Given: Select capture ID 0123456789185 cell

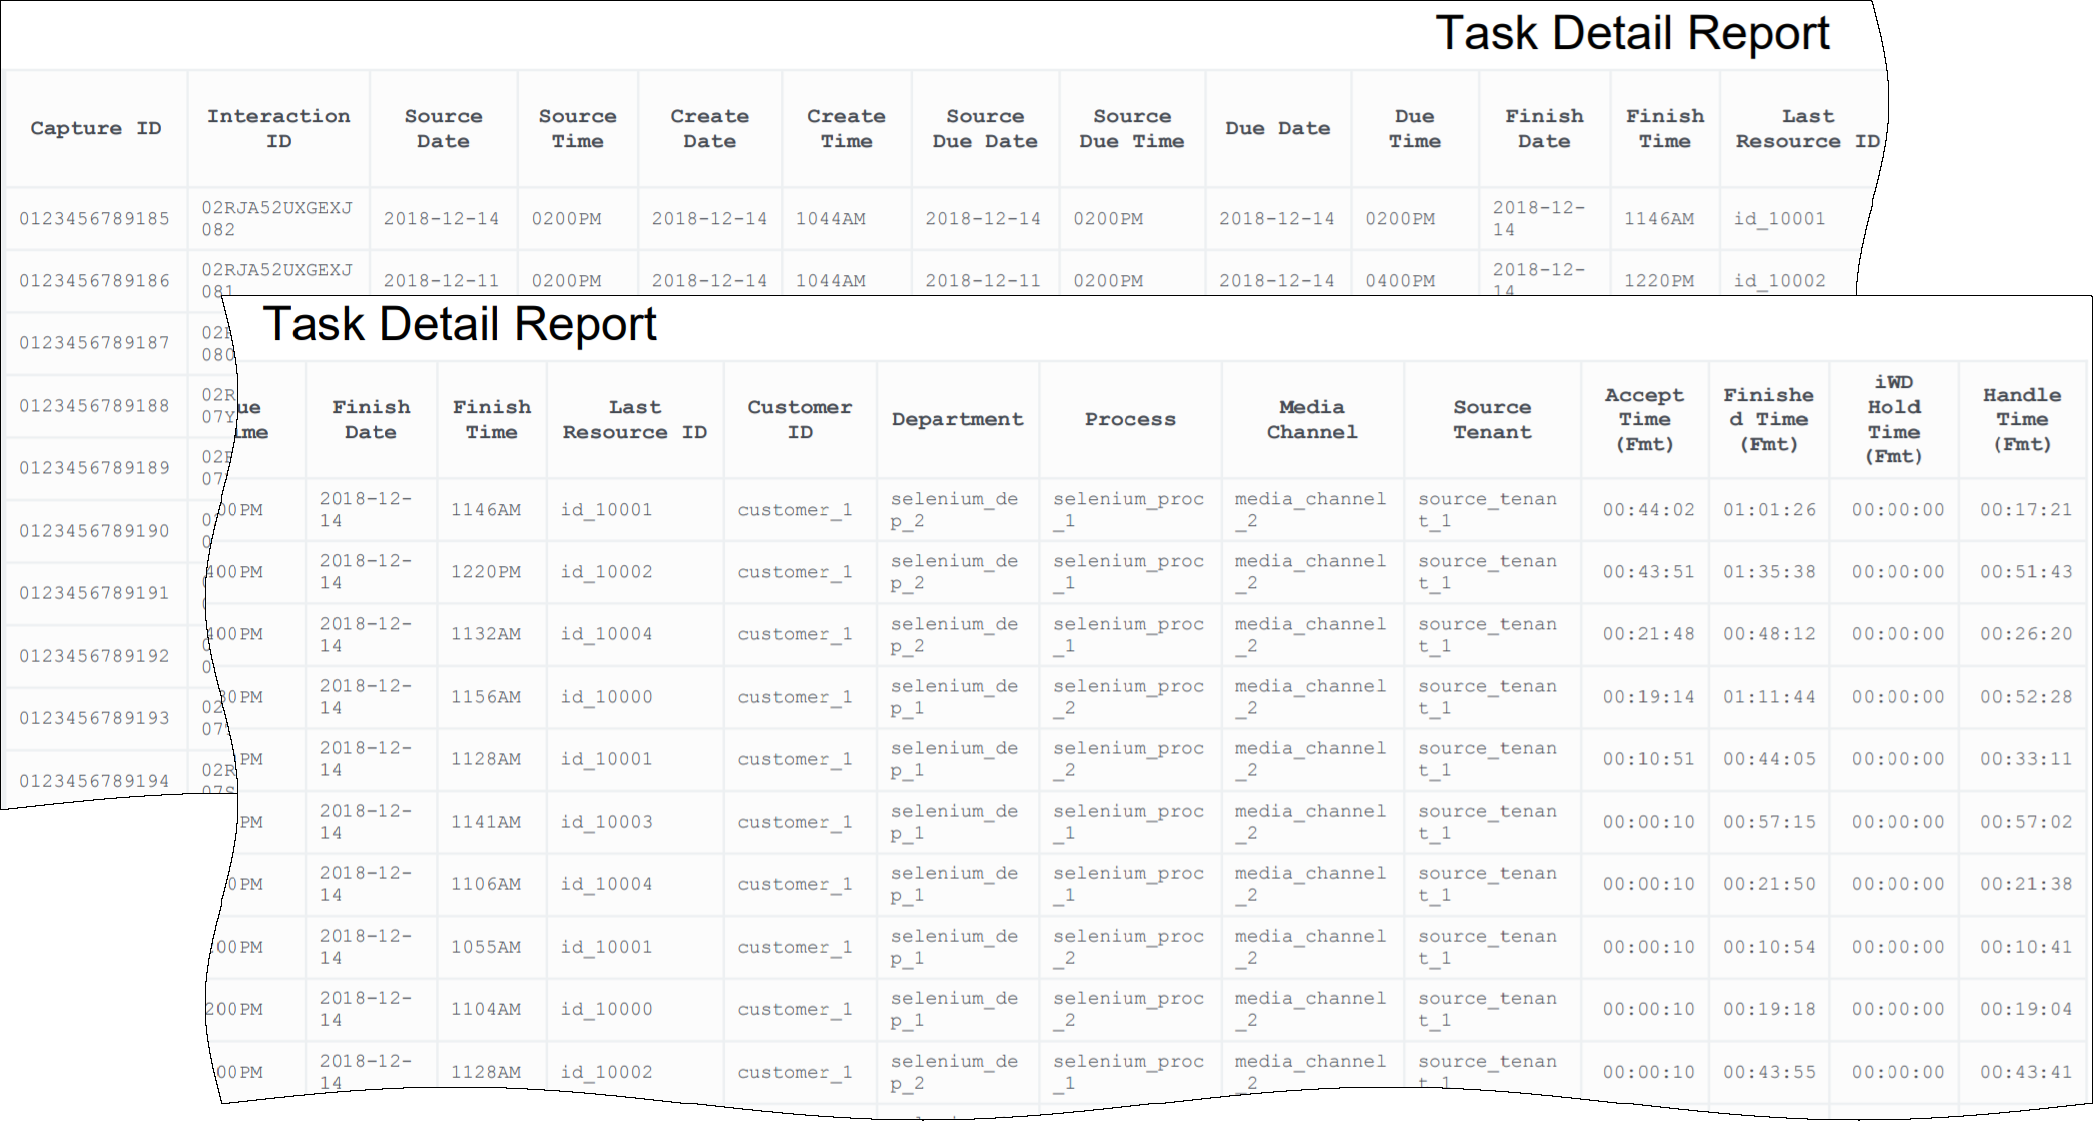Looking at the screenshot, I should click(94, 218).
